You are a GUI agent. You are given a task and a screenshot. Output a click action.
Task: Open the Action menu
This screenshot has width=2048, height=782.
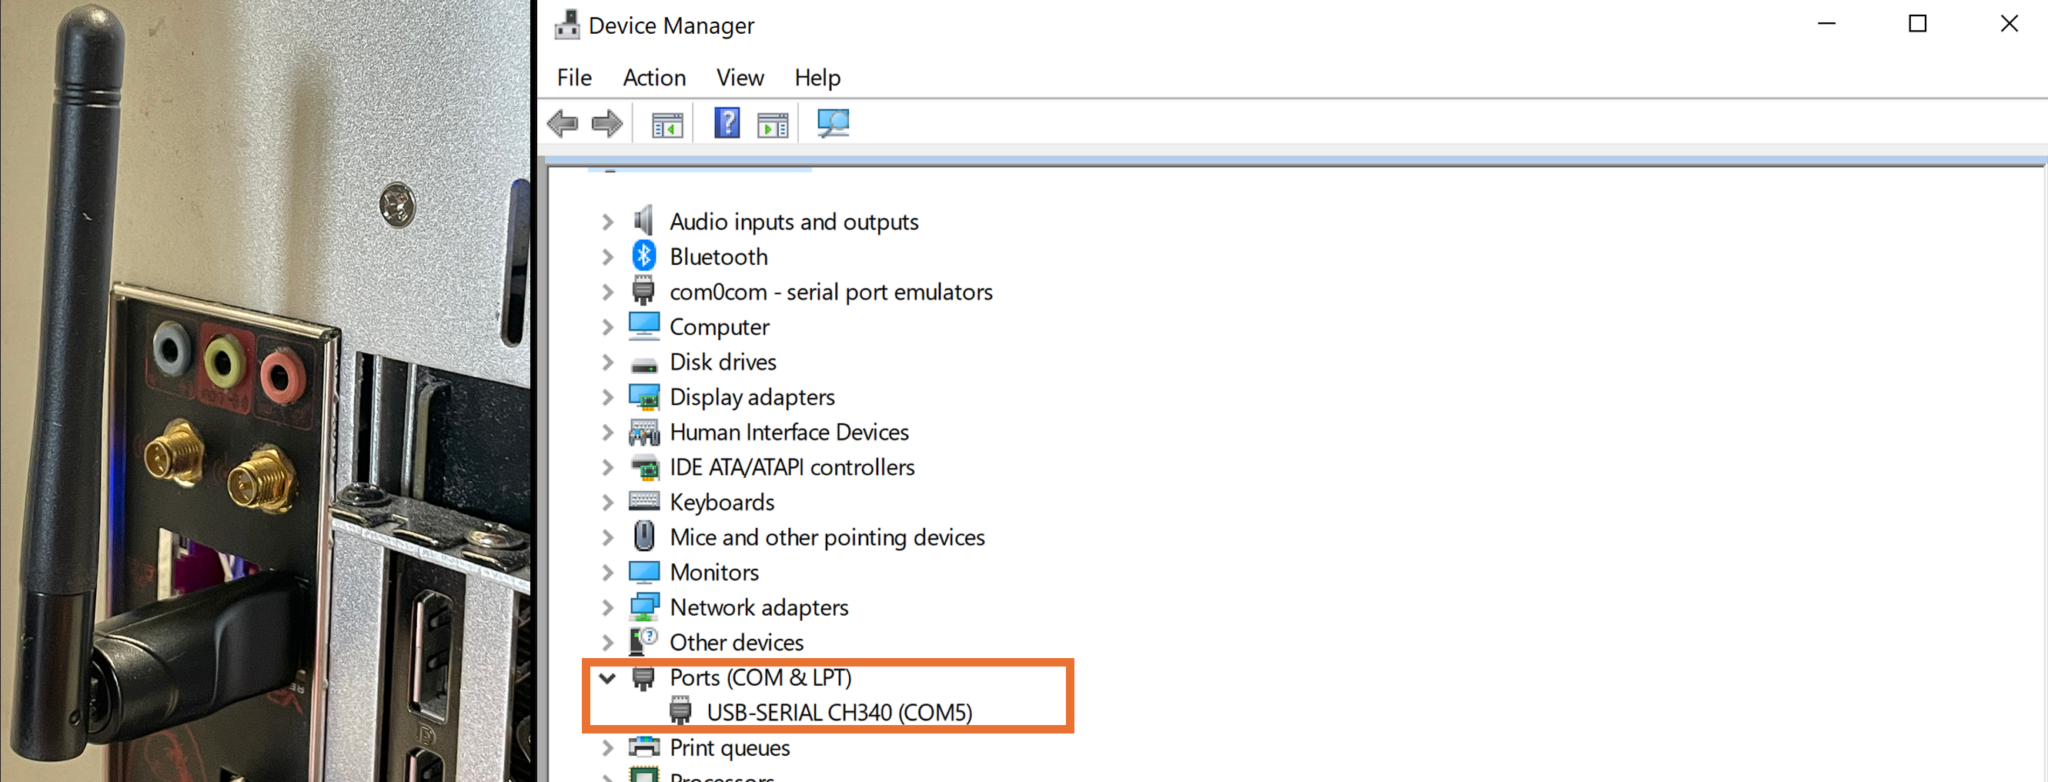[654, 78]
